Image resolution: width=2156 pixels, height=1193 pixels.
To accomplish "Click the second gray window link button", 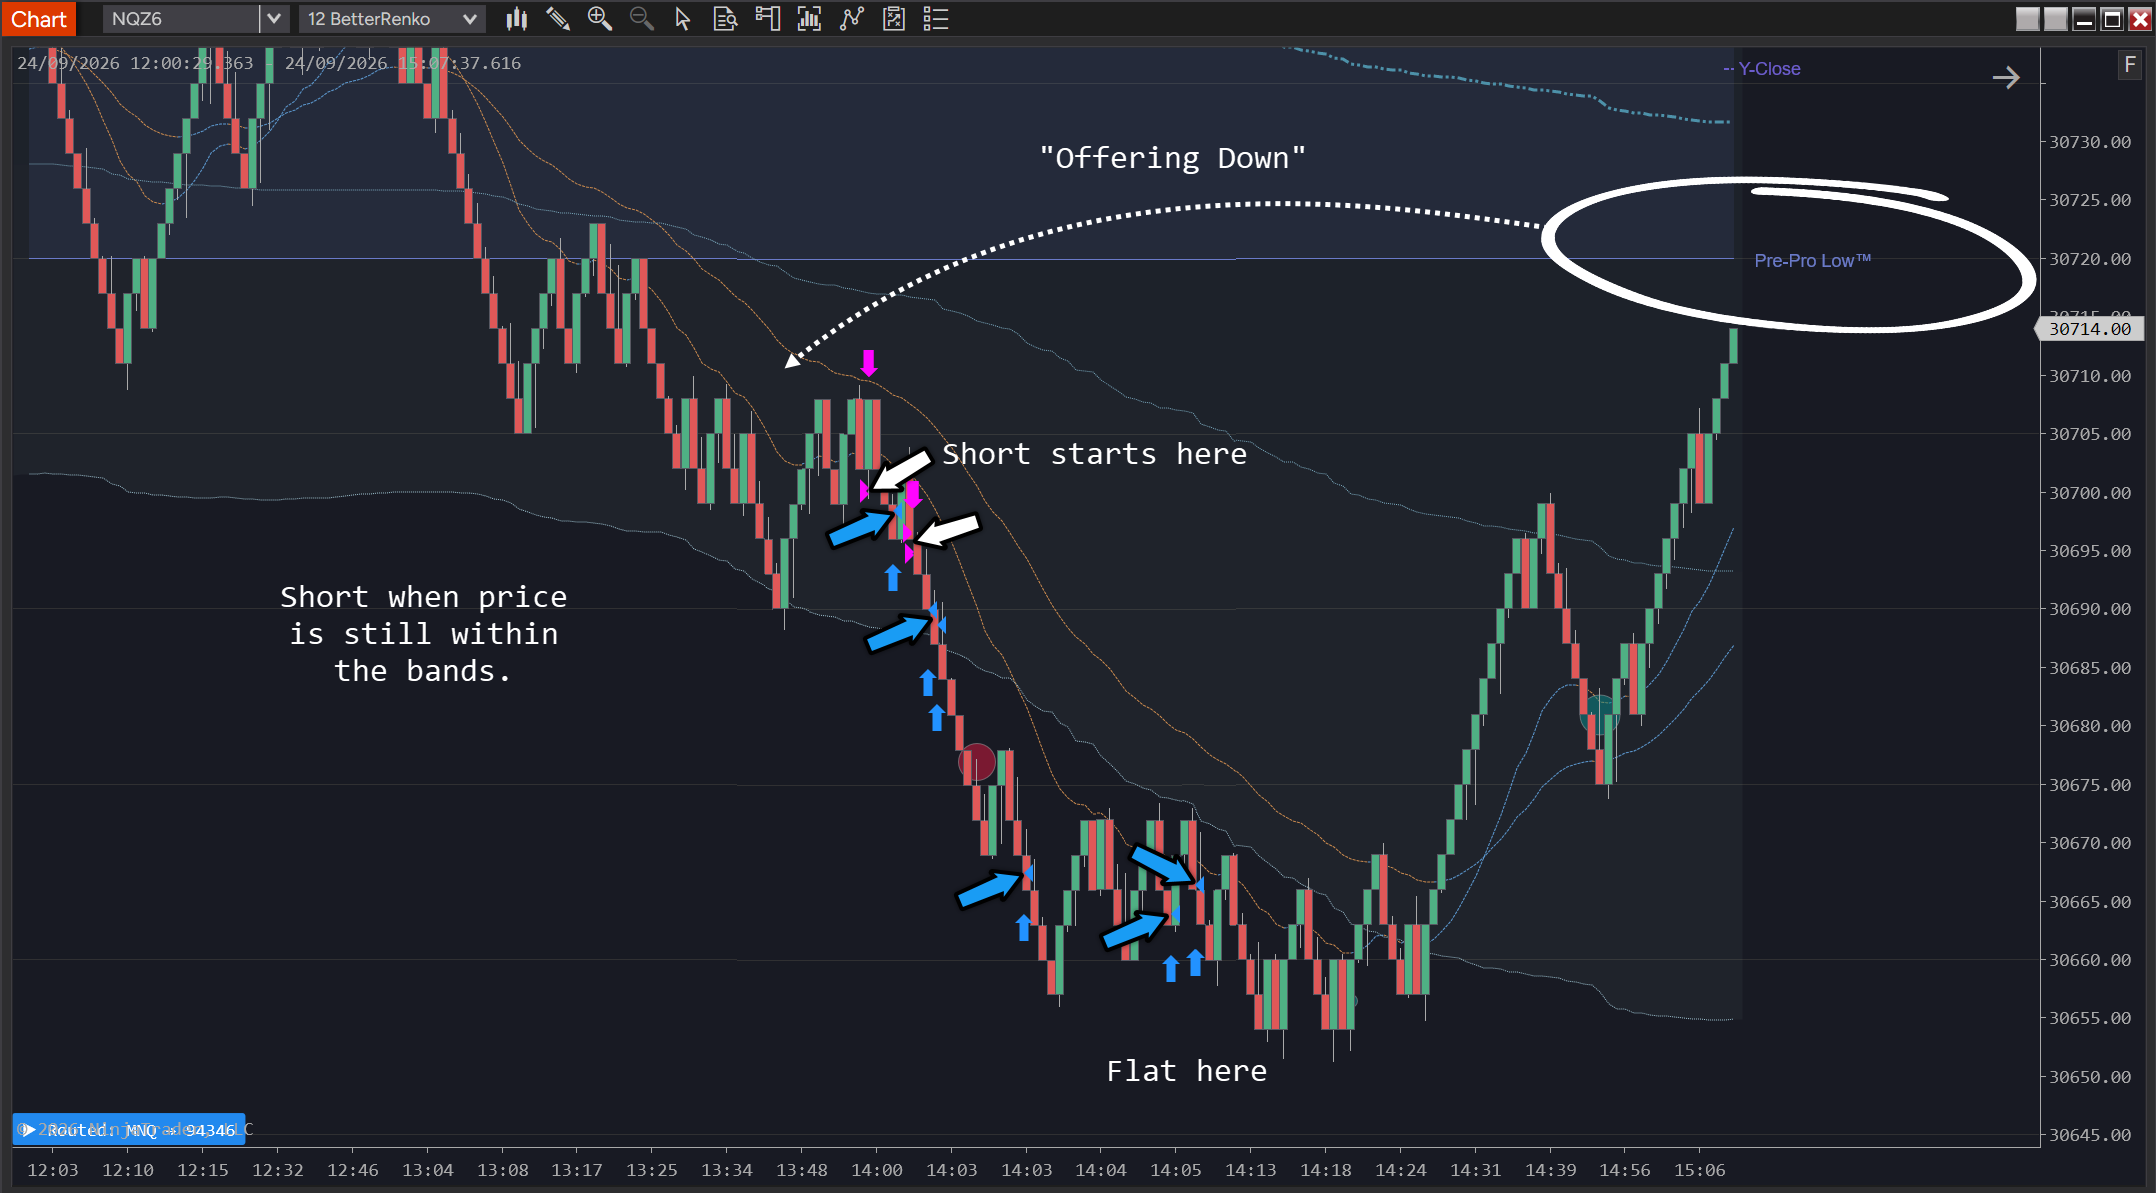I will coord(2055,19).
